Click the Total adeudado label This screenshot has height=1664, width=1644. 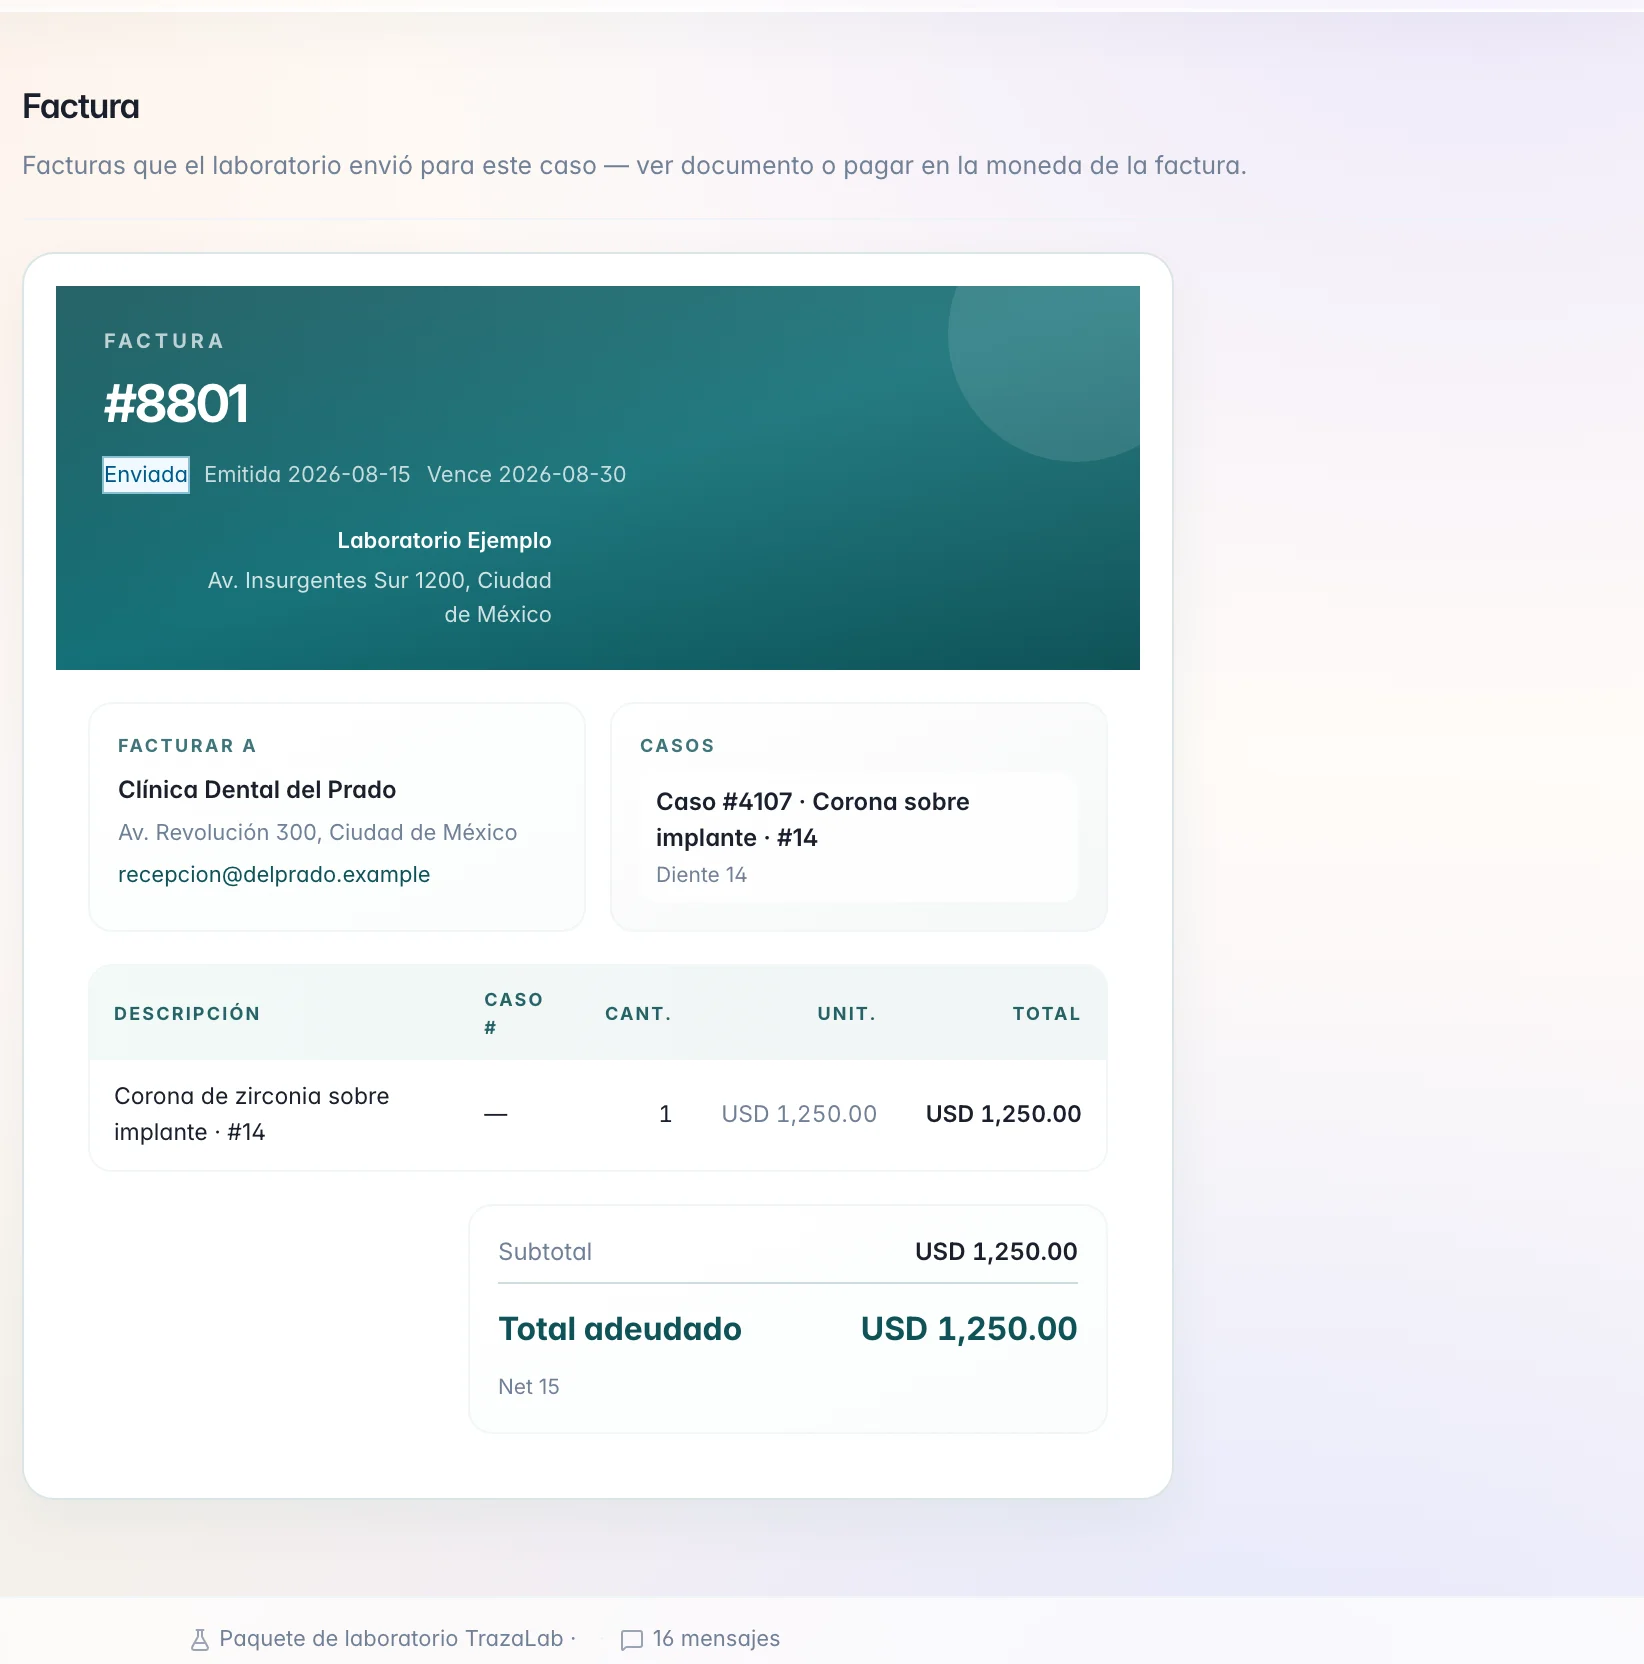620,1329
